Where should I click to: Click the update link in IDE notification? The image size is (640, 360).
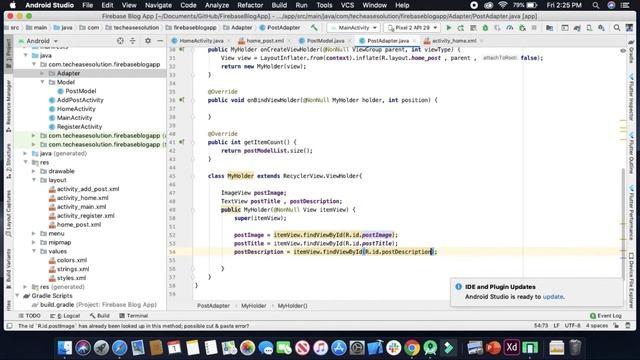[553, 297]
